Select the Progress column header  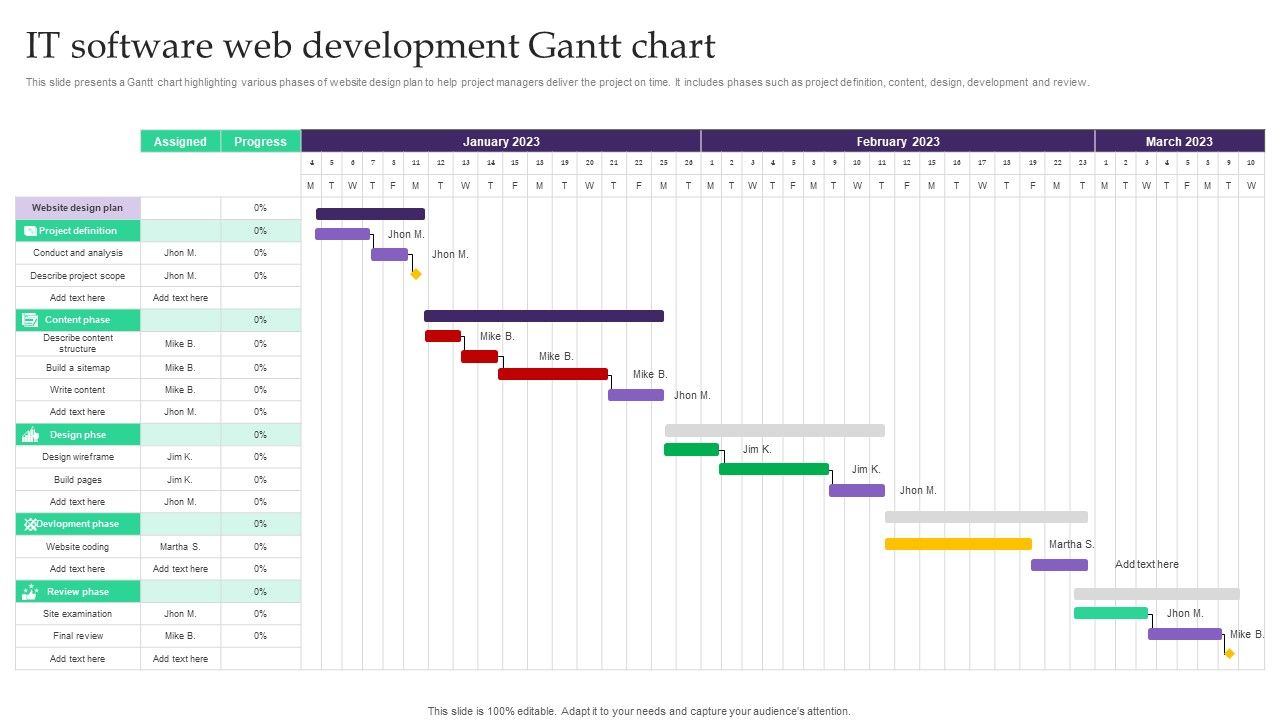(260, 141)
